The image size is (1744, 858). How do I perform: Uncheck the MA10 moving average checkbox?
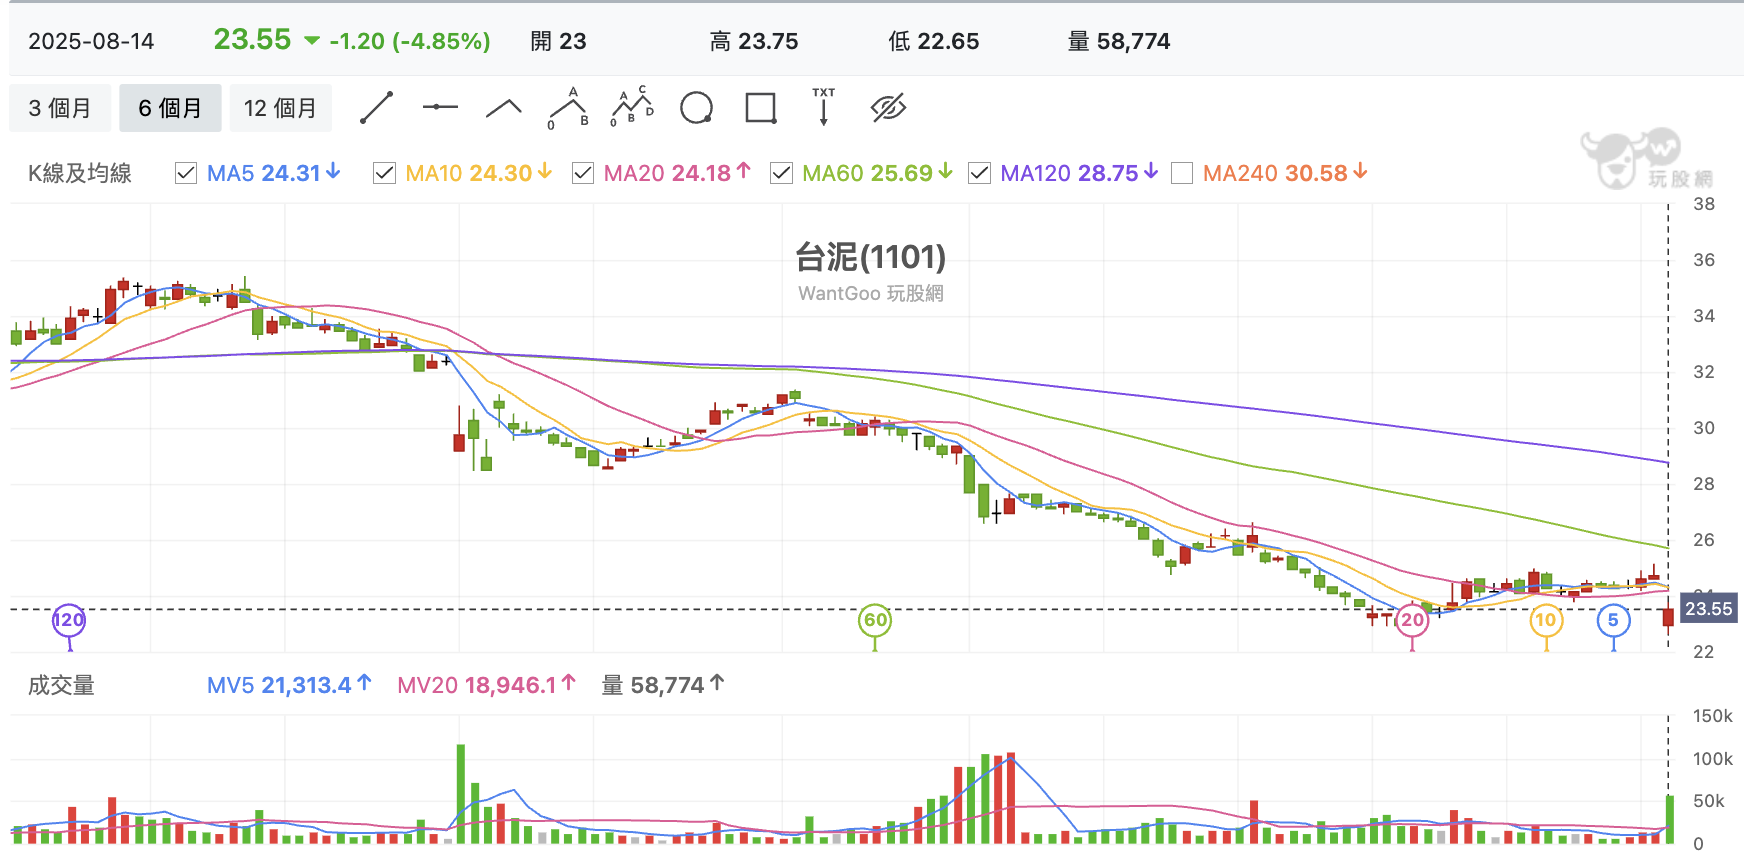384,173
